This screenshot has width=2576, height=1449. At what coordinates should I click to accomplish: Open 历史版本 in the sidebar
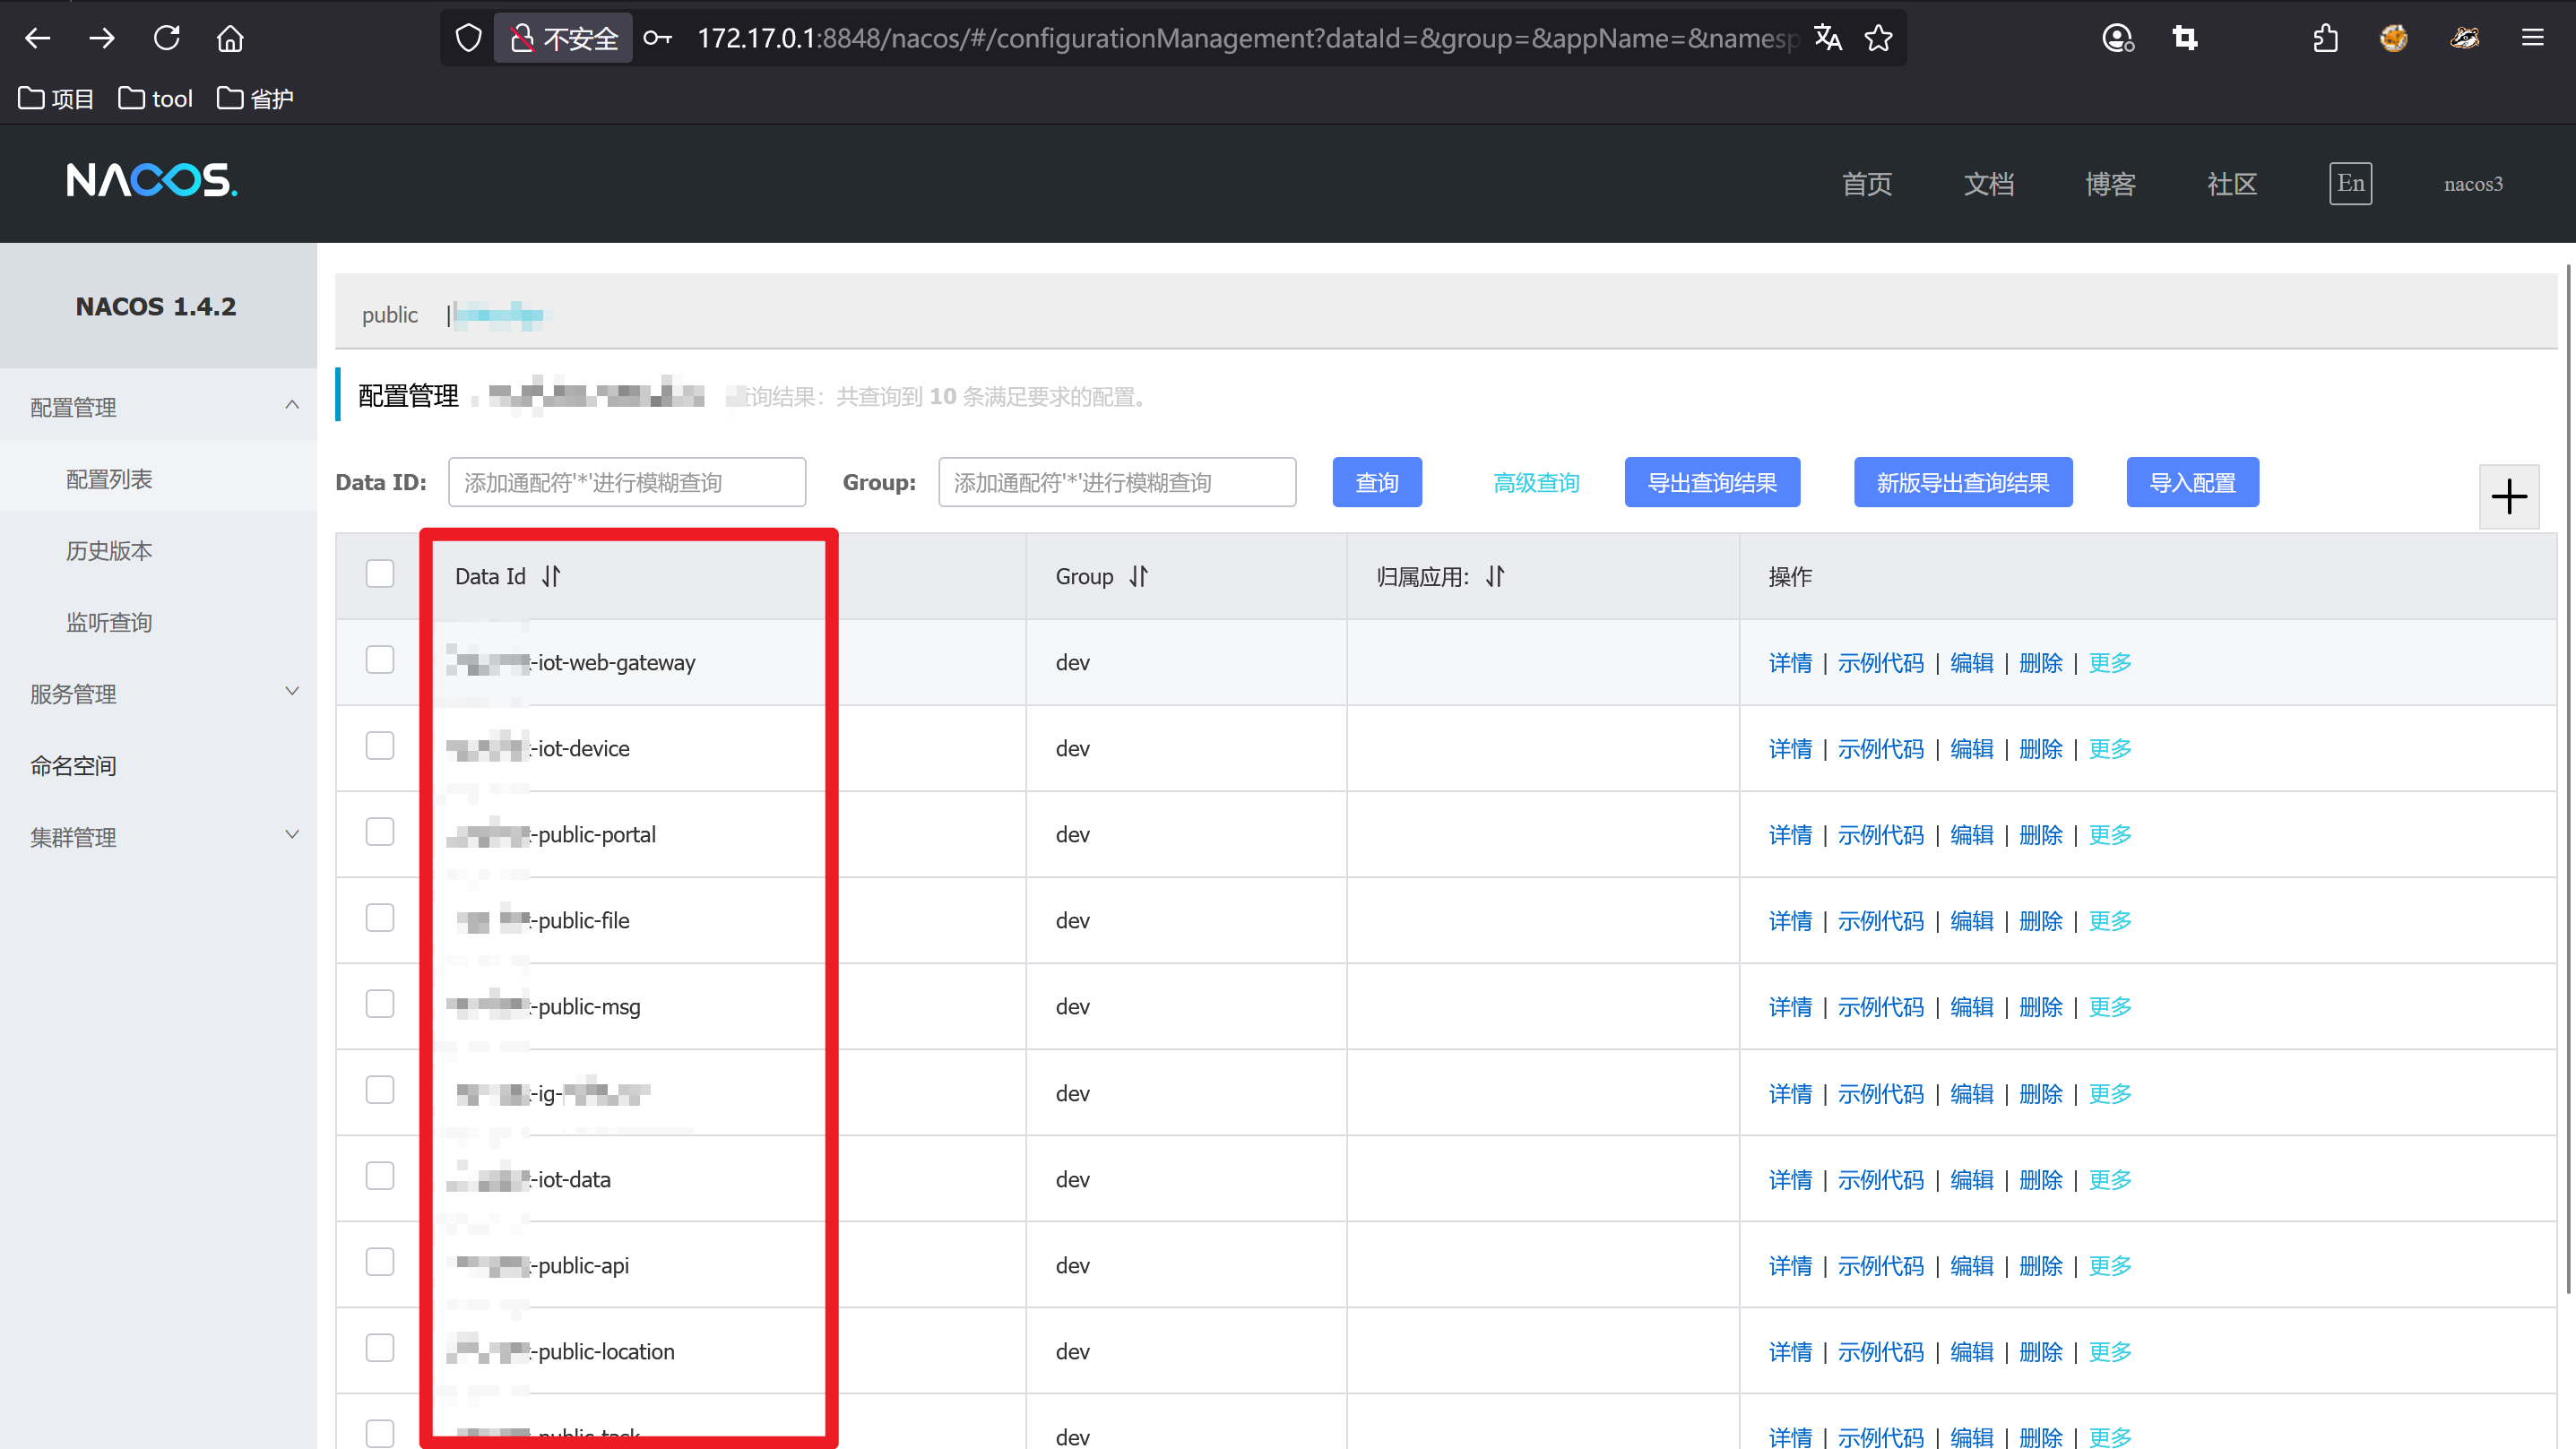coord(109,551)
